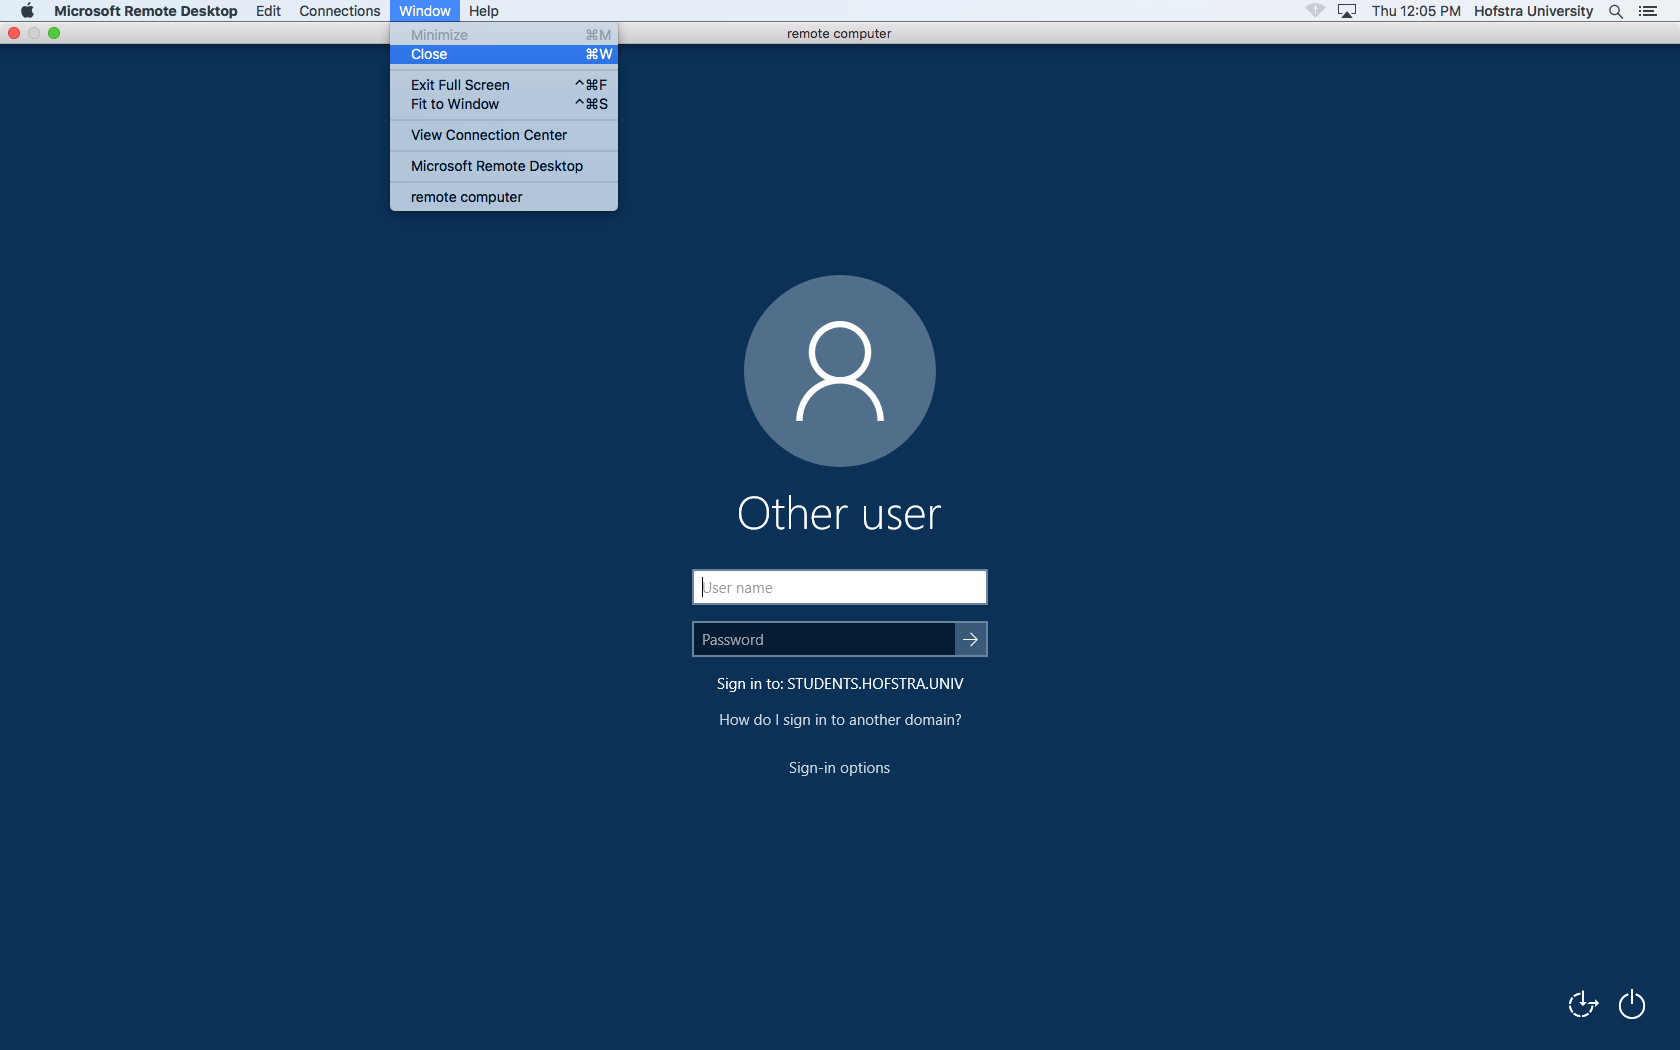Click inside the User name field
The width and height of the screenshot is (1680, 1050).
pyautogui.click(x=838, y=587)
